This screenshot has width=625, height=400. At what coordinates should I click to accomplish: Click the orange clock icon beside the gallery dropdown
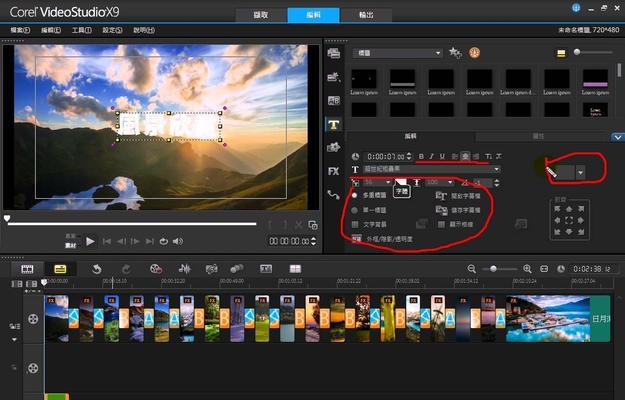coord(474,53)
